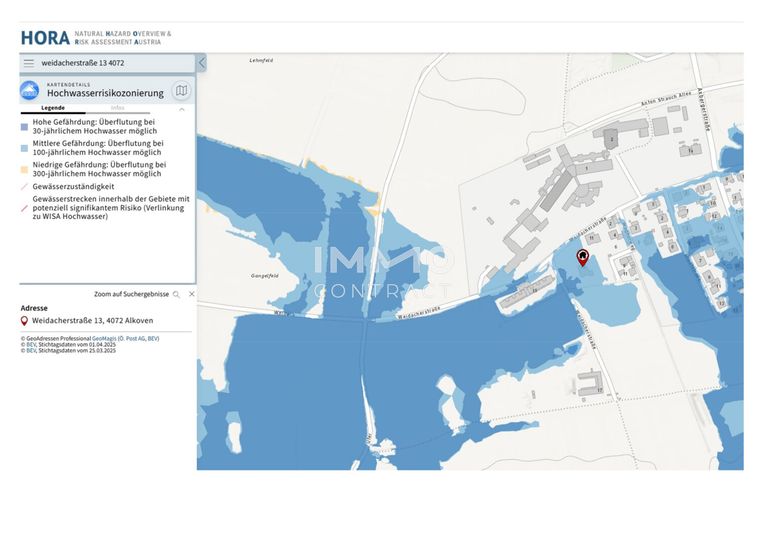Click the Gewässerstrecken red line symbol
Screen dimensions: 768x543
(x=25, y=203)
